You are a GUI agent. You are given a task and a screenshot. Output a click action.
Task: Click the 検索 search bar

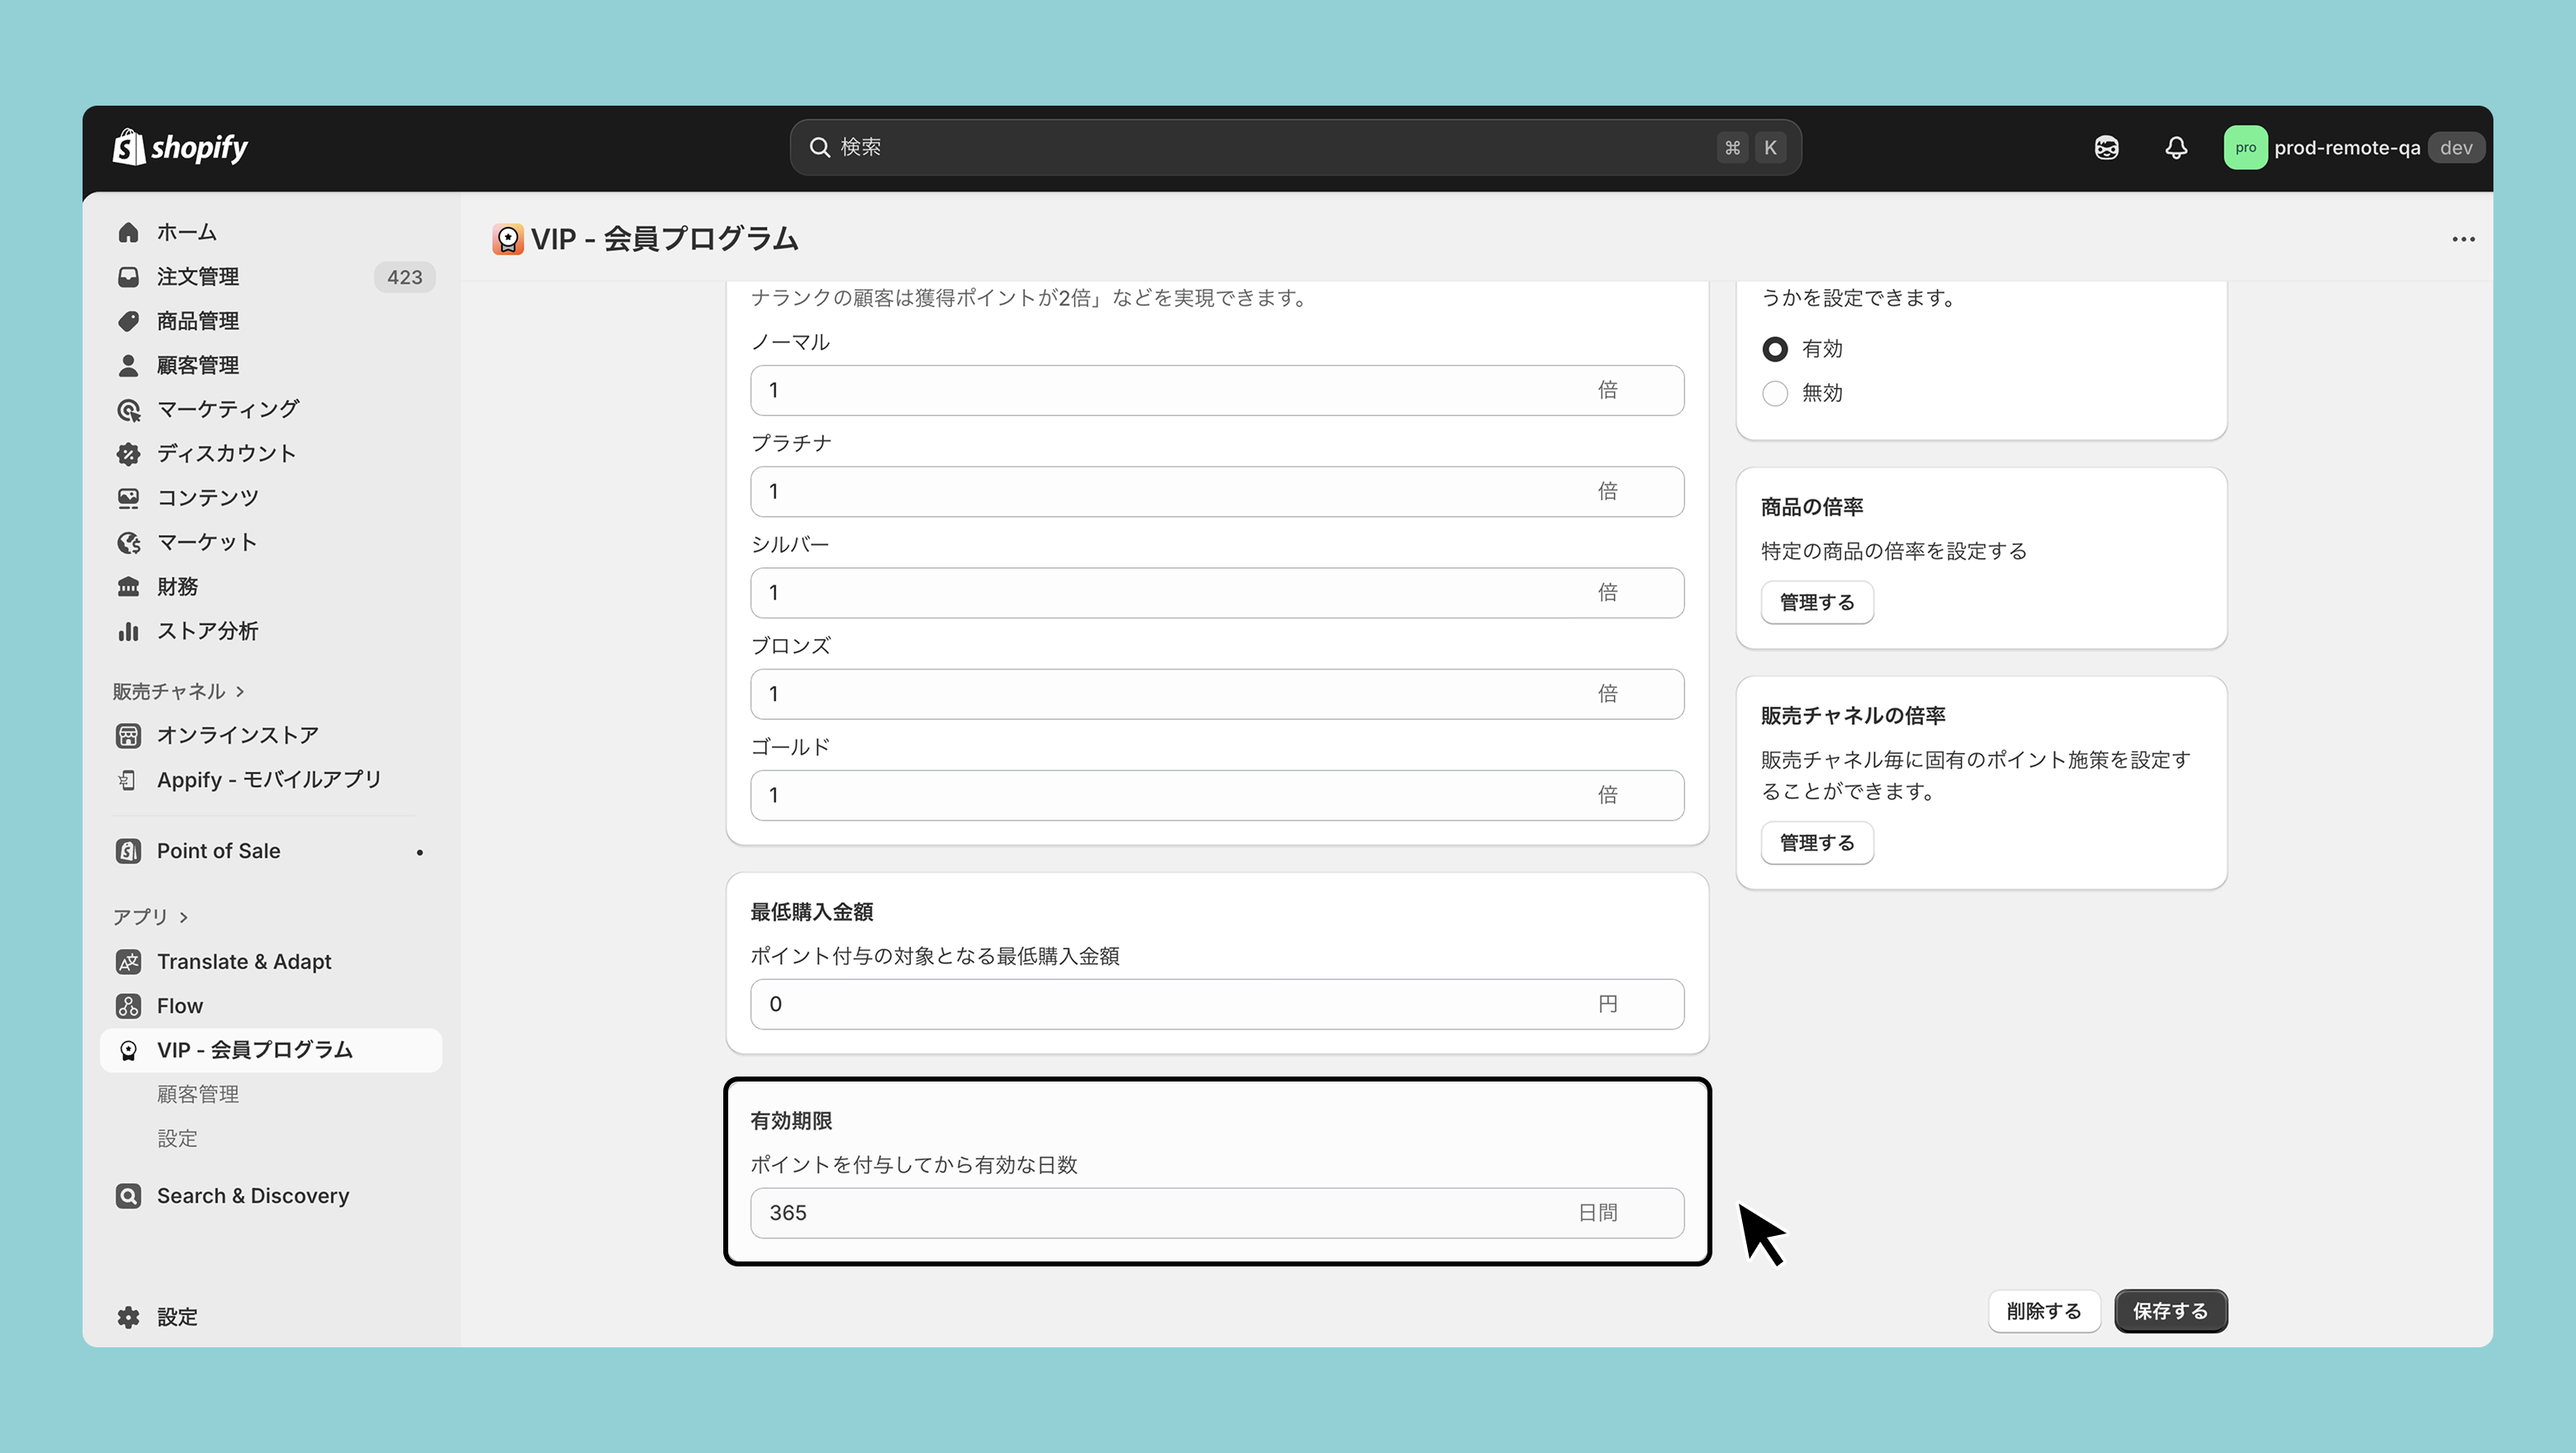1270,148
